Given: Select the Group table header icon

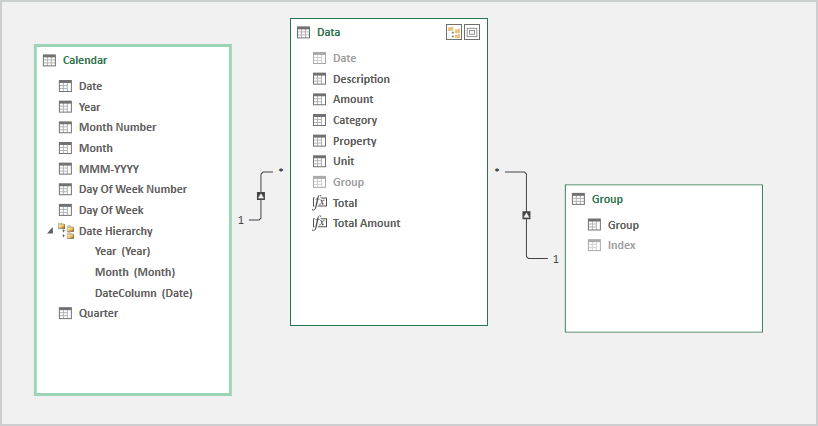Looking at the screenshot, I should pos(578,199).
